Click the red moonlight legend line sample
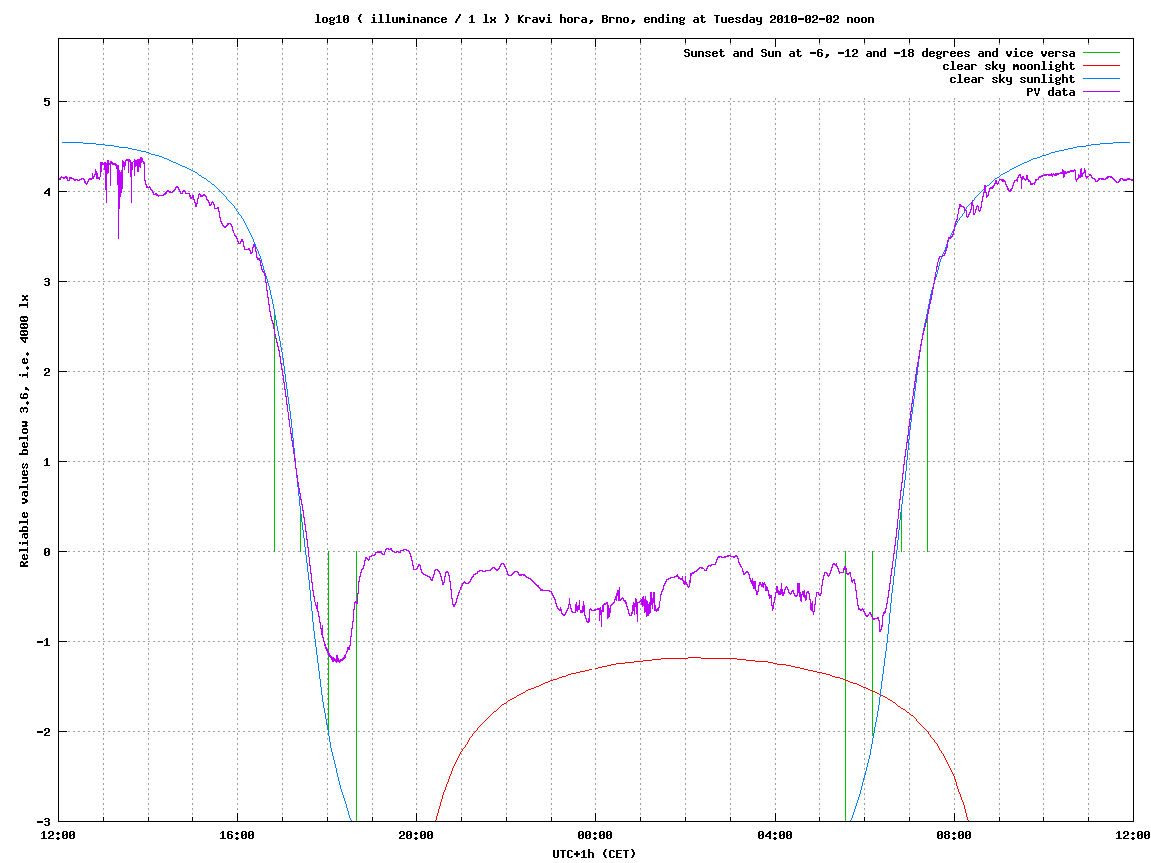The width and height of the screenshot is (1151, 863). [x=1101, y=66]
